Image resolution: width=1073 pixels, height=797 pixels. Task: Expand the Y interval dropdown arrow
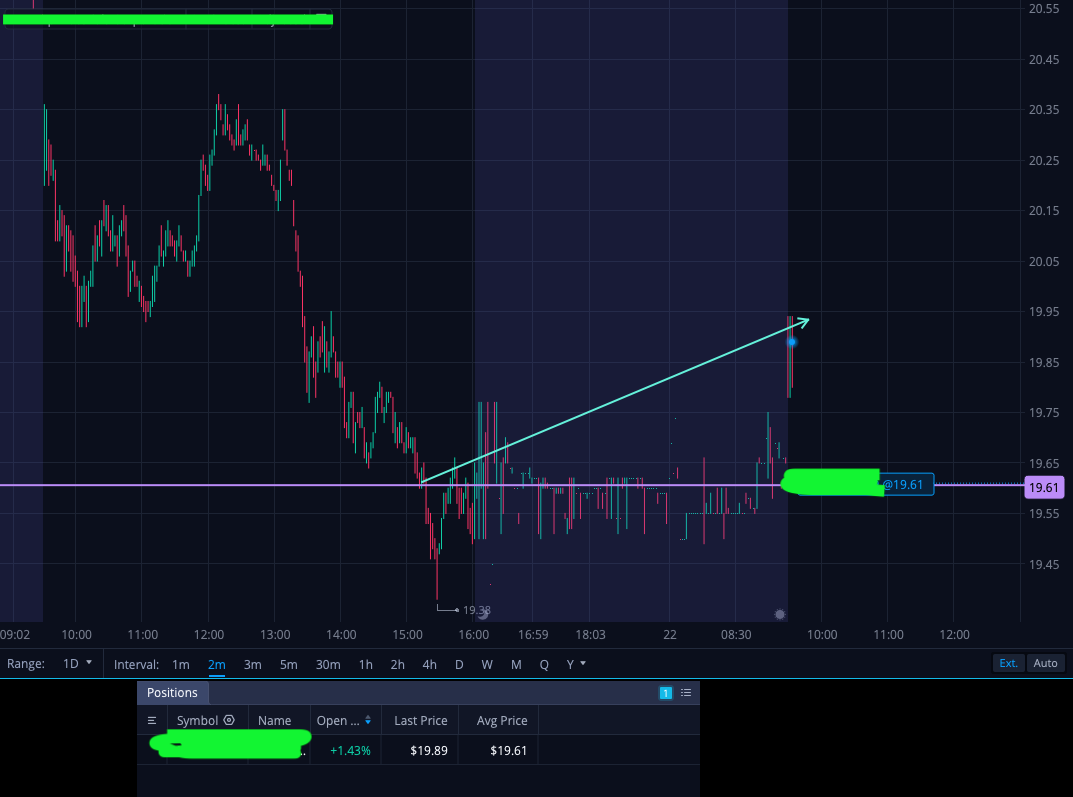[583, 664]
